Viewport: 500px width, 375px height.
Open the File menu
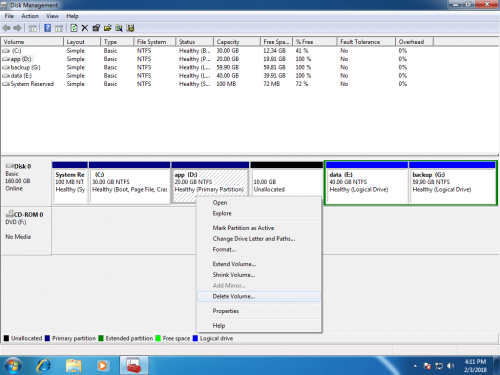coord(9,16)
